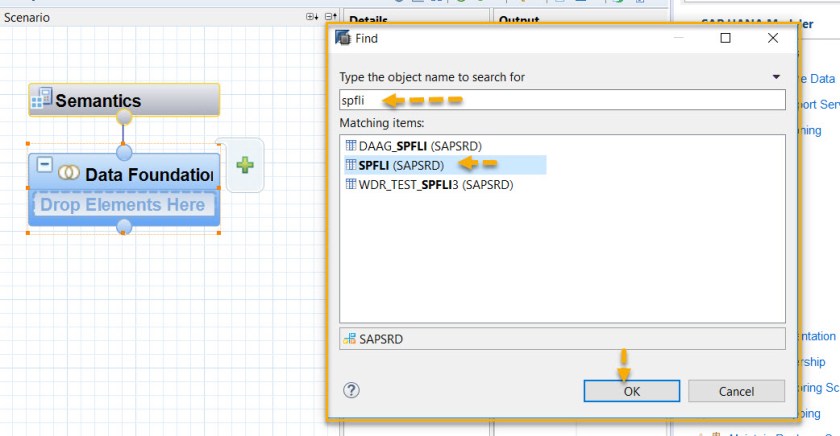Click the Semantics node
The image size is (840, 436).
[x=123, y=100]
